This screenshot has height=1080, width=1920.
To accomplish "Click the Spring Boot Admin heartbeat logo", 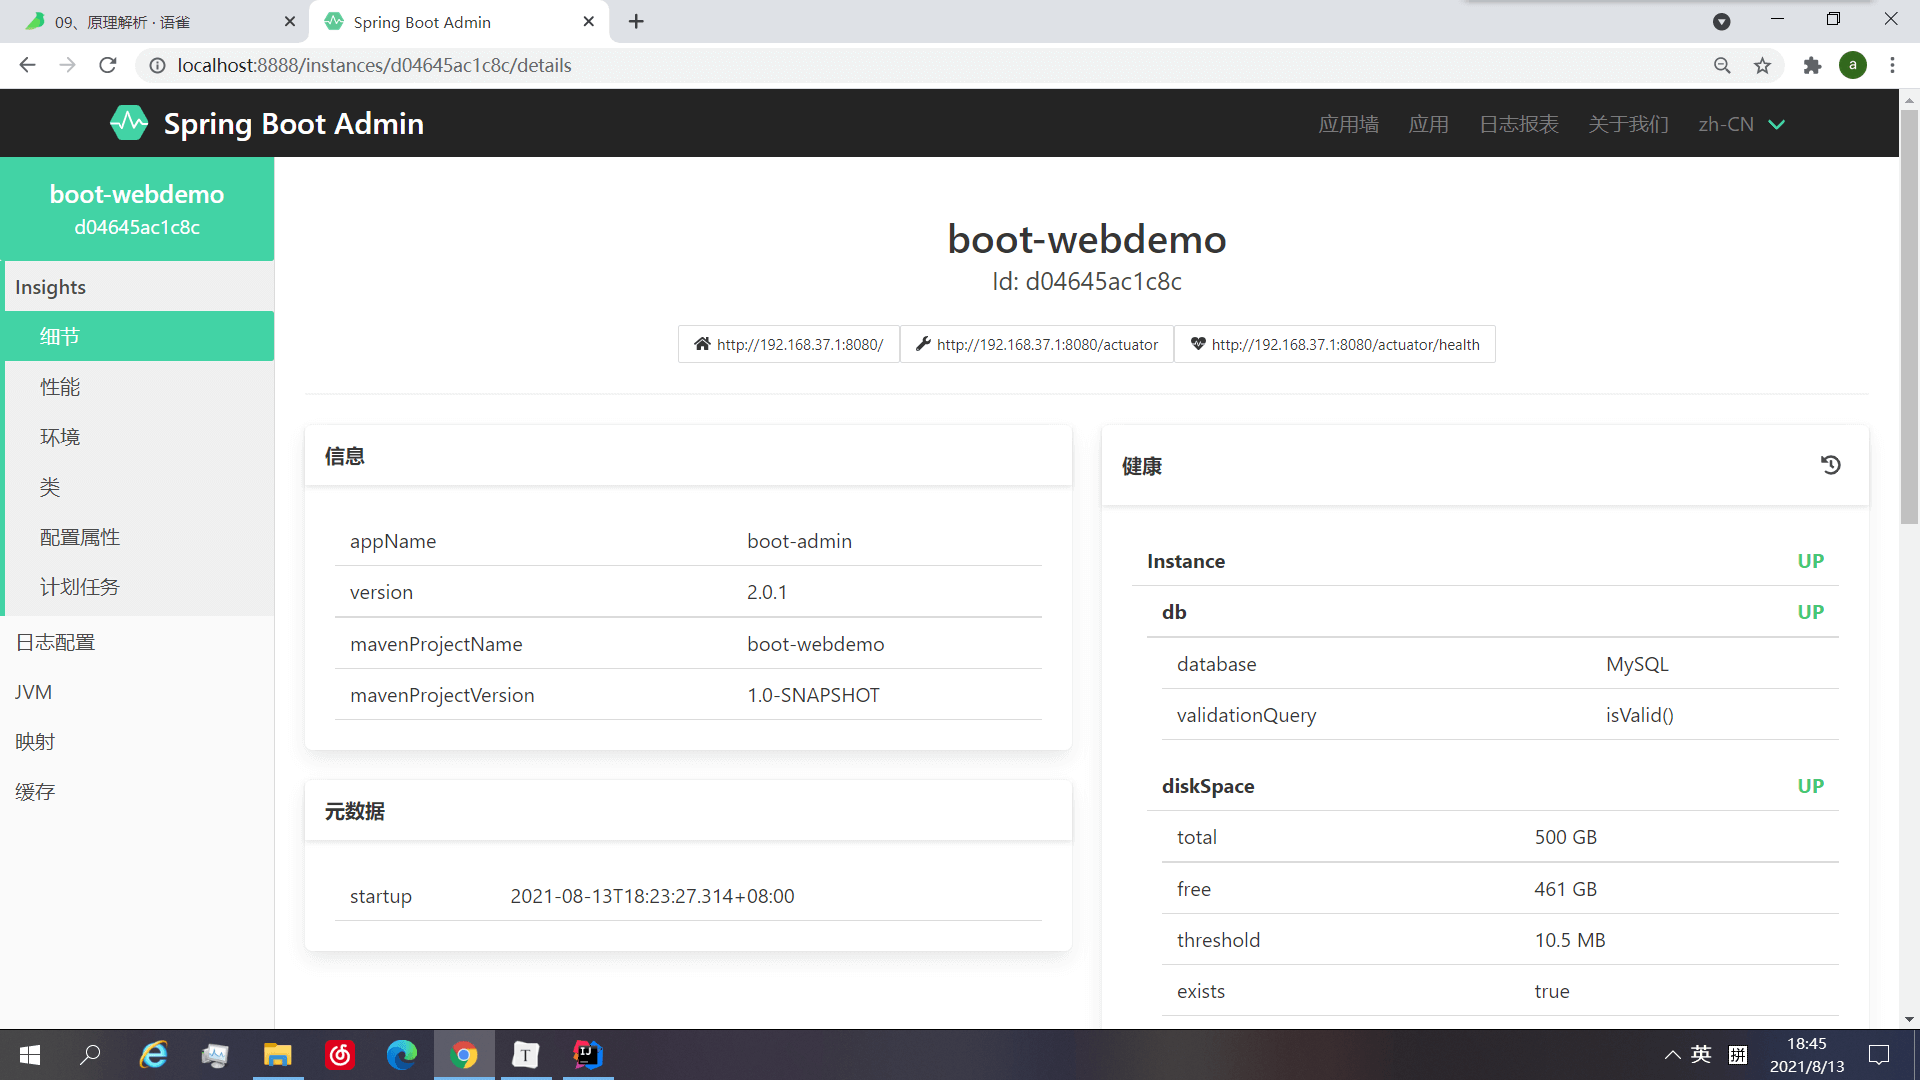I will pos(129,123).
